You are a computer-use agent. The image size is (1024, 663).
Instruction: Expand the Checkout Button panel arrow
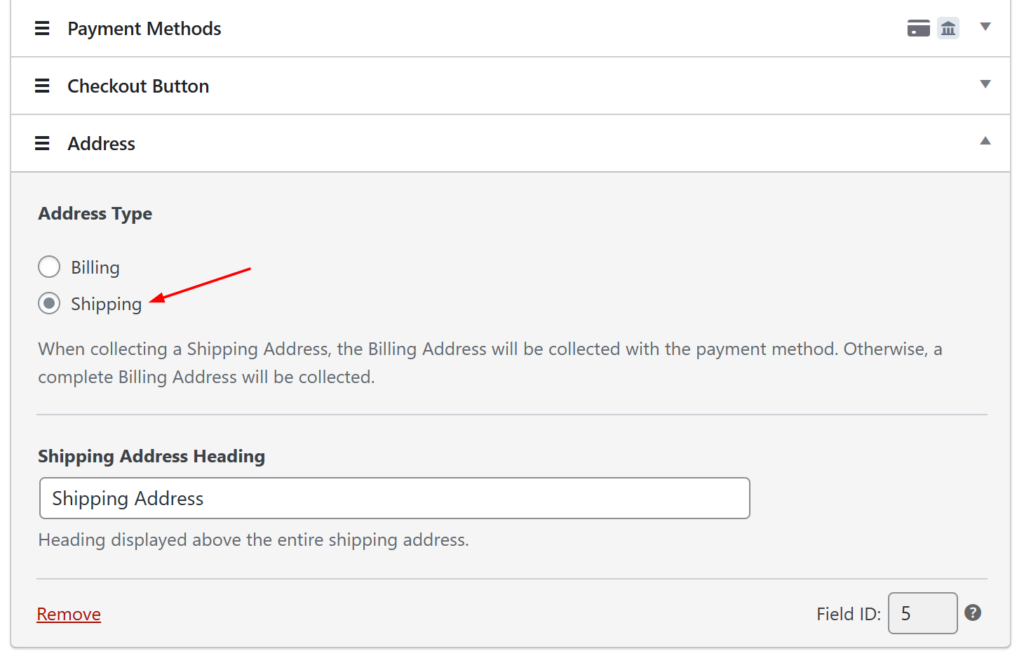click(x=985, y=85)
